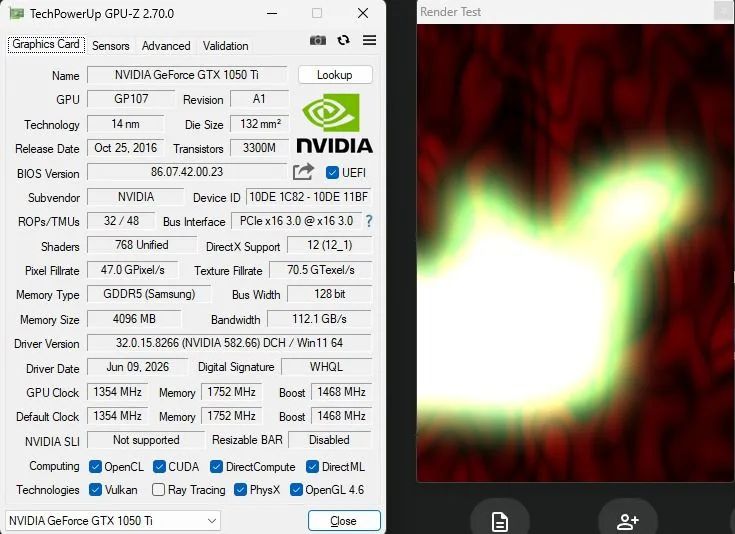Click the Memory Type value GDDR5 (Samsung)
The width and height of the screenshot is (735, 534).
149,294
